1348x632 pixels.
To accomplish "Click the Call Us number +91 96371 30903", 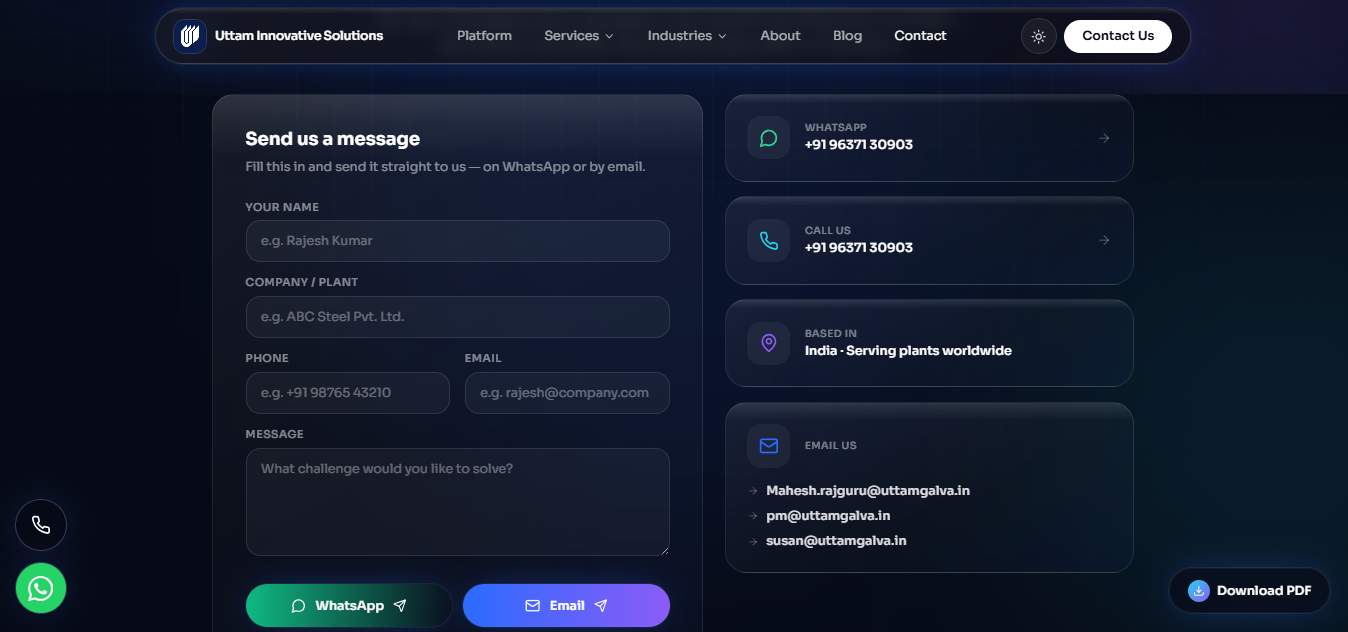I will click(x=859, y=248).
